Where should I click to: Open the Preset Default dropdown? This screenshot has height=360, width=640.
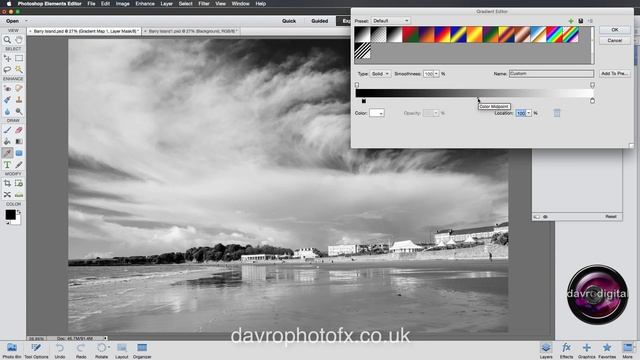tap(390, 20)
